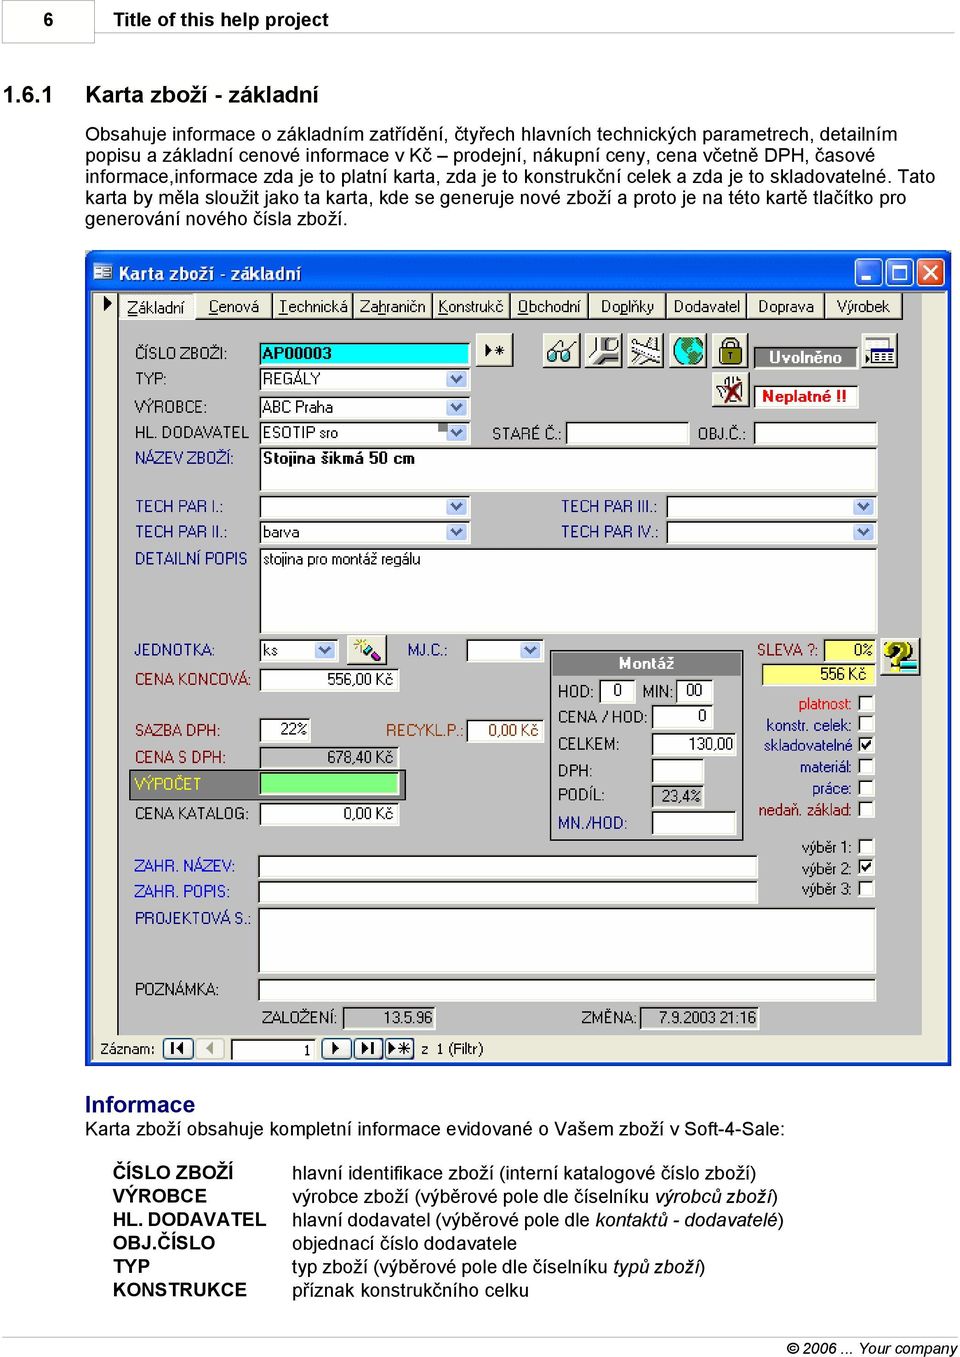960x1357 pixels.
Task: Click the POZNÁMKA input field
Action: click(567, 990)
